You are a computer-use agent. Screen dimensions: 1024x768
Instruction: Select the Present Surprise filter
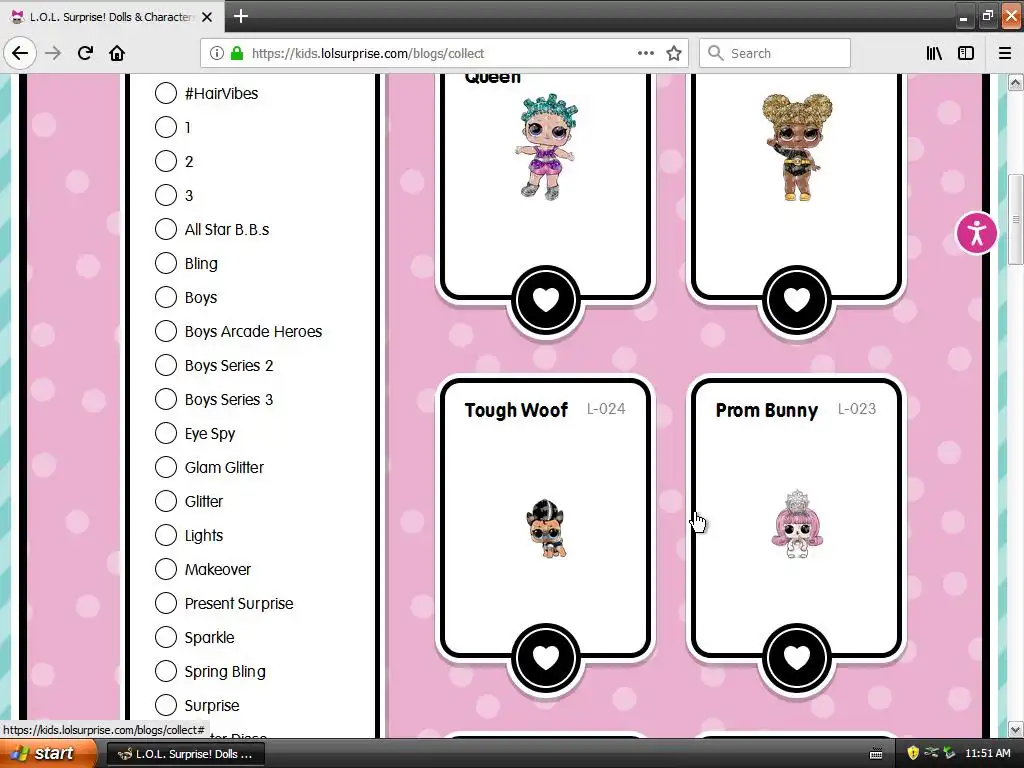166,603
